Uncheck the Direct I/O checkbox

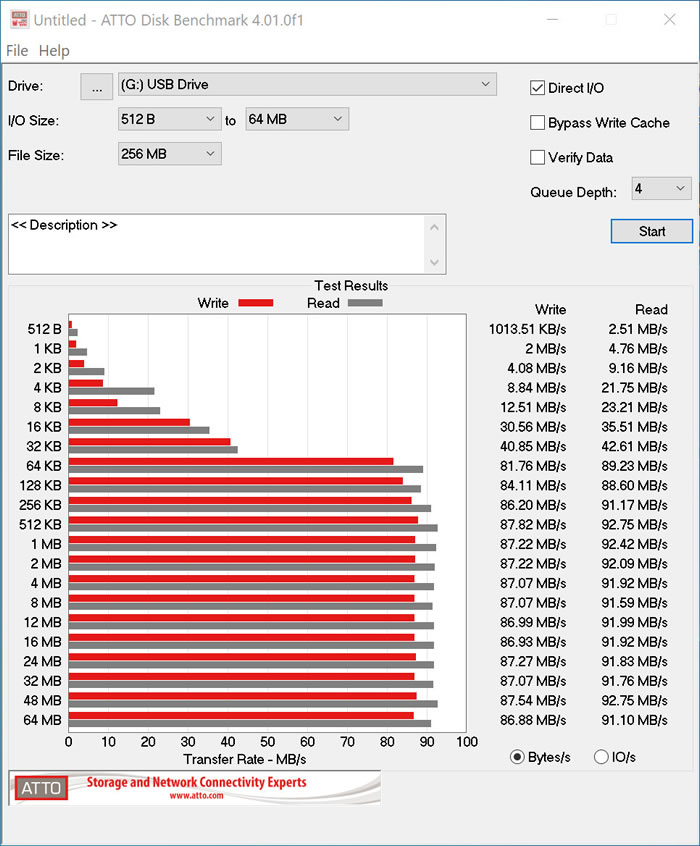click(538, 88)
